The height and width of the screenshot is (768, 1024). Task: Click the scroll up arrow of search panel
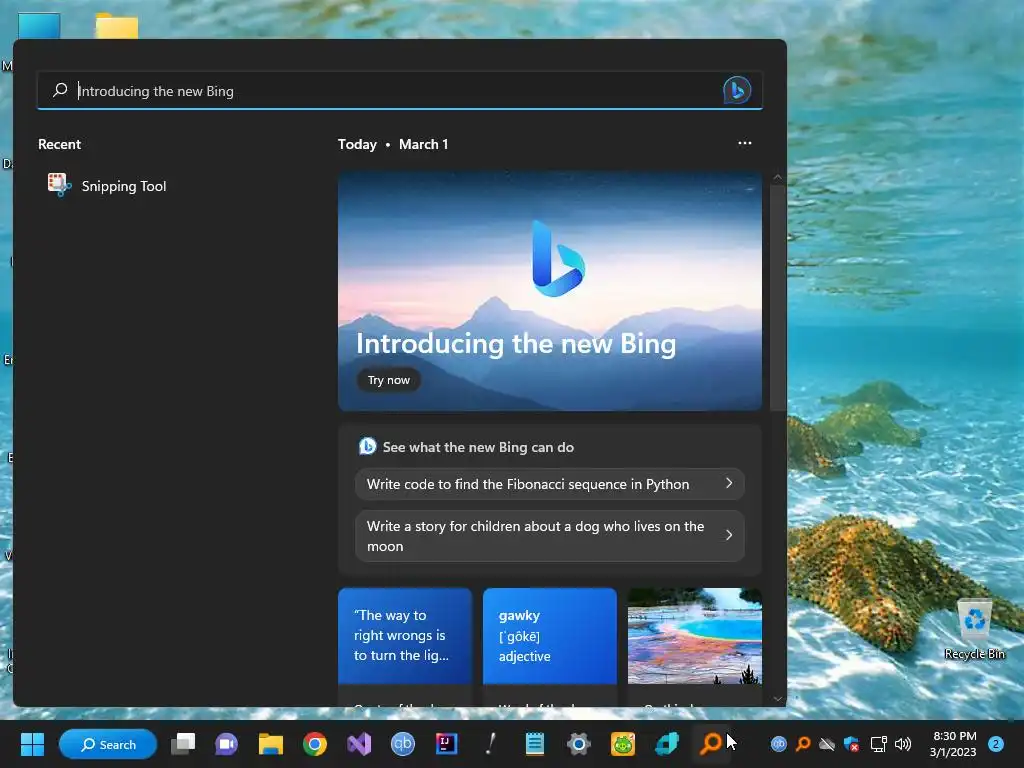(777, 178)
